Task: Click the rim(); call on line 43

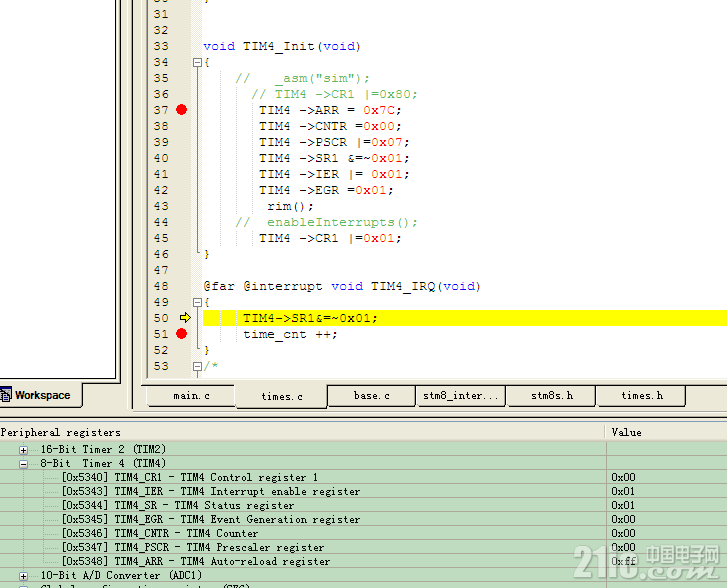Action: (x=290, y=206)
